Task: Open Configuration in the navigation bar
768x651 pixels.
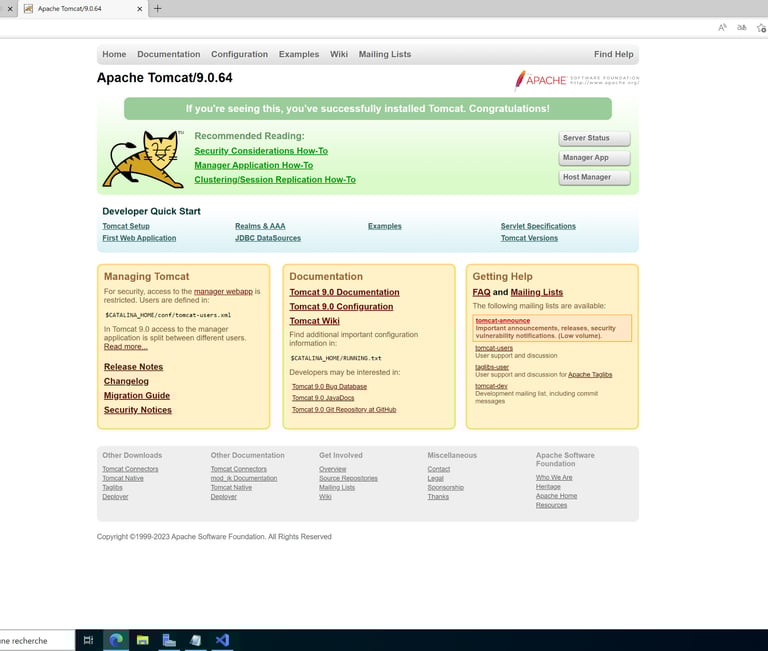Action: (240, 54)
